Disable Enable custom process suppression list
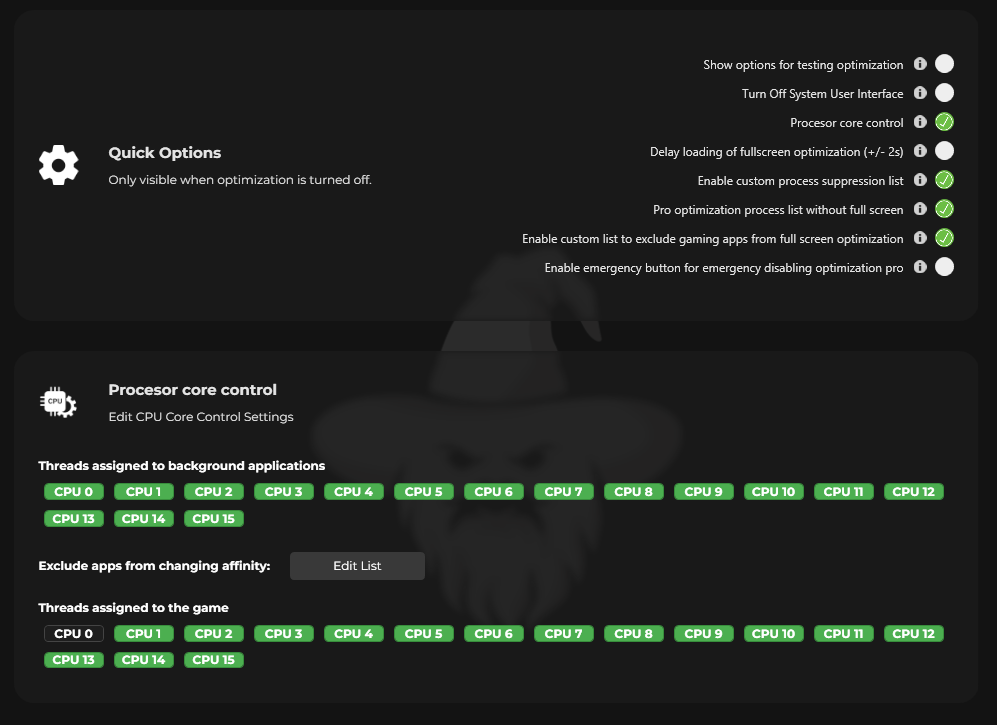The width and height of the screenshot is (997, 725). pyautogui.click(x=943, y=180)
